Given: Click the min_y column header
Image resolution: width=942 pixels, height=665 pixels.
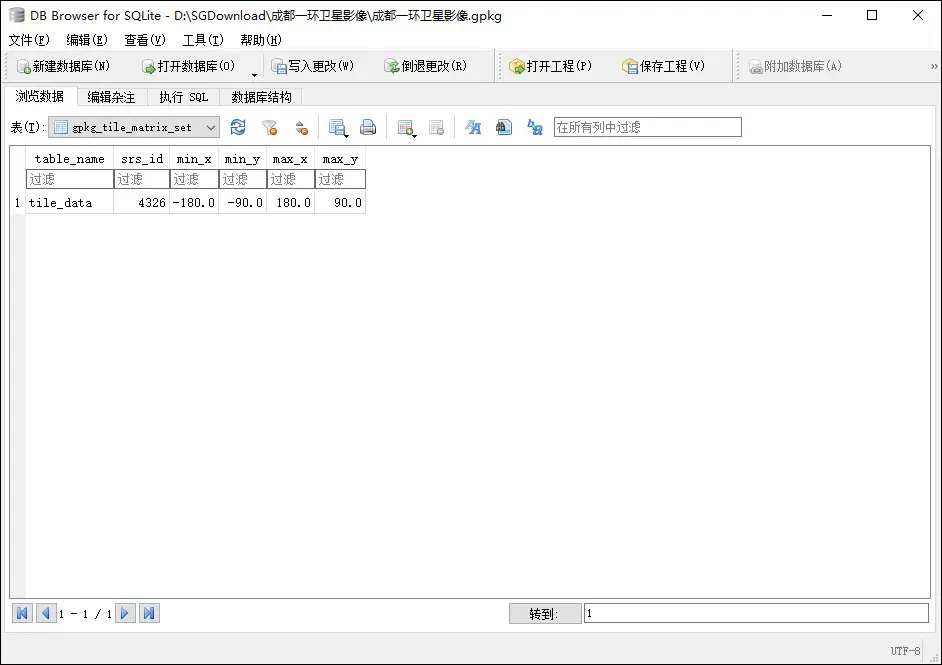Looking at the screenshot, I should (242, 159).
